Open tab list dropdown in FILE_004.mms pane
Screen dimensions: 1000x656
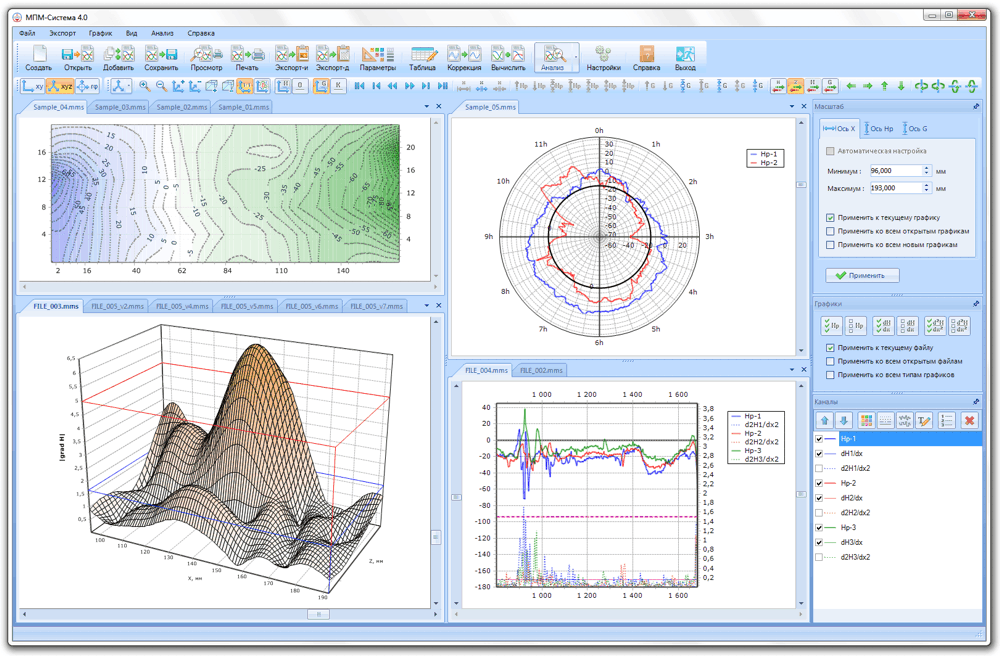pyautogui.click(x=792, y=370)
